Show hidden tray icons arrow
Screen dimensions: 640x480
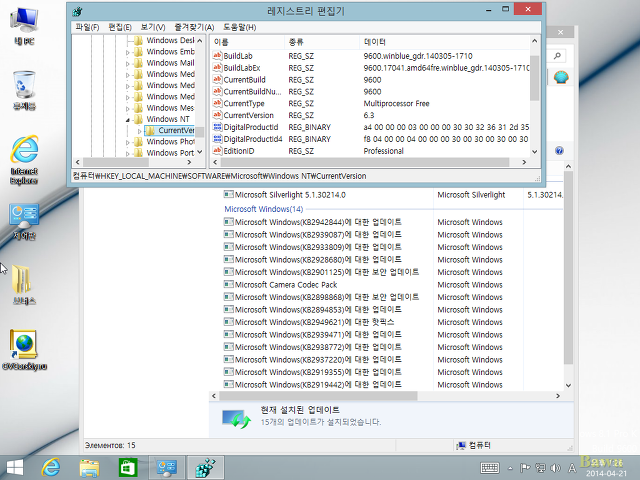510,468
